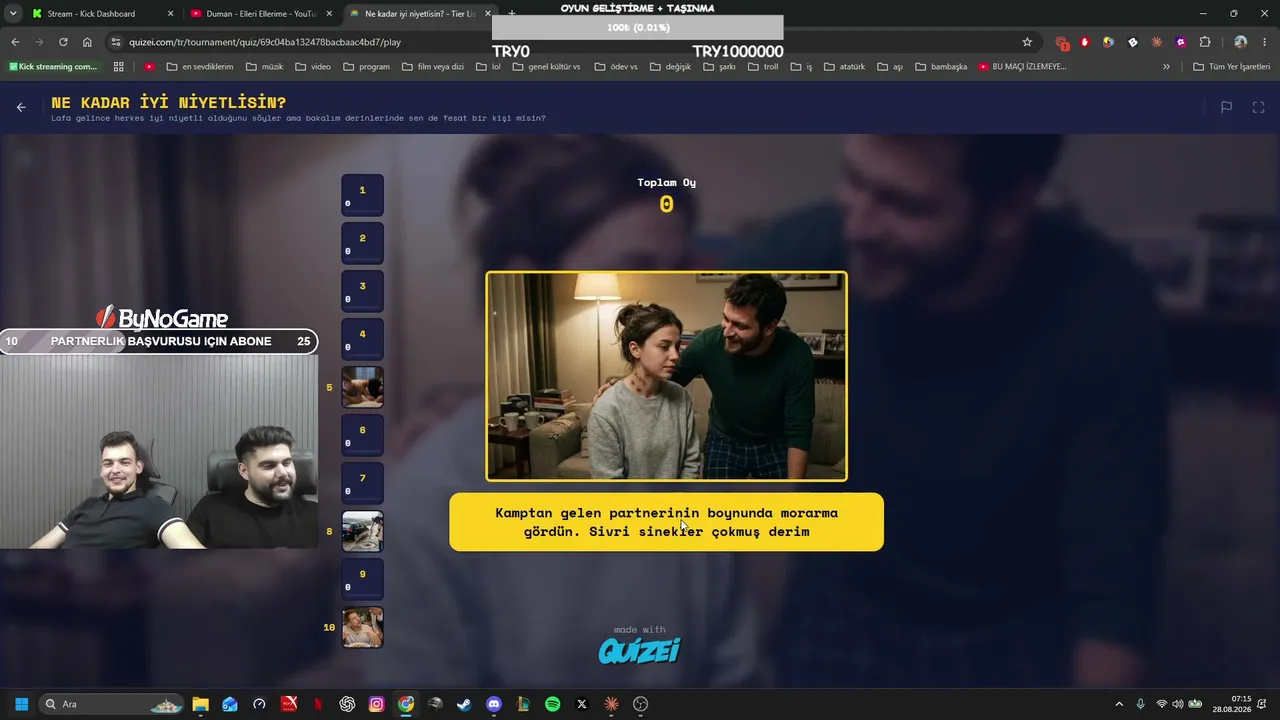Open the program bookmarks folder

click(x=366, y=67)
